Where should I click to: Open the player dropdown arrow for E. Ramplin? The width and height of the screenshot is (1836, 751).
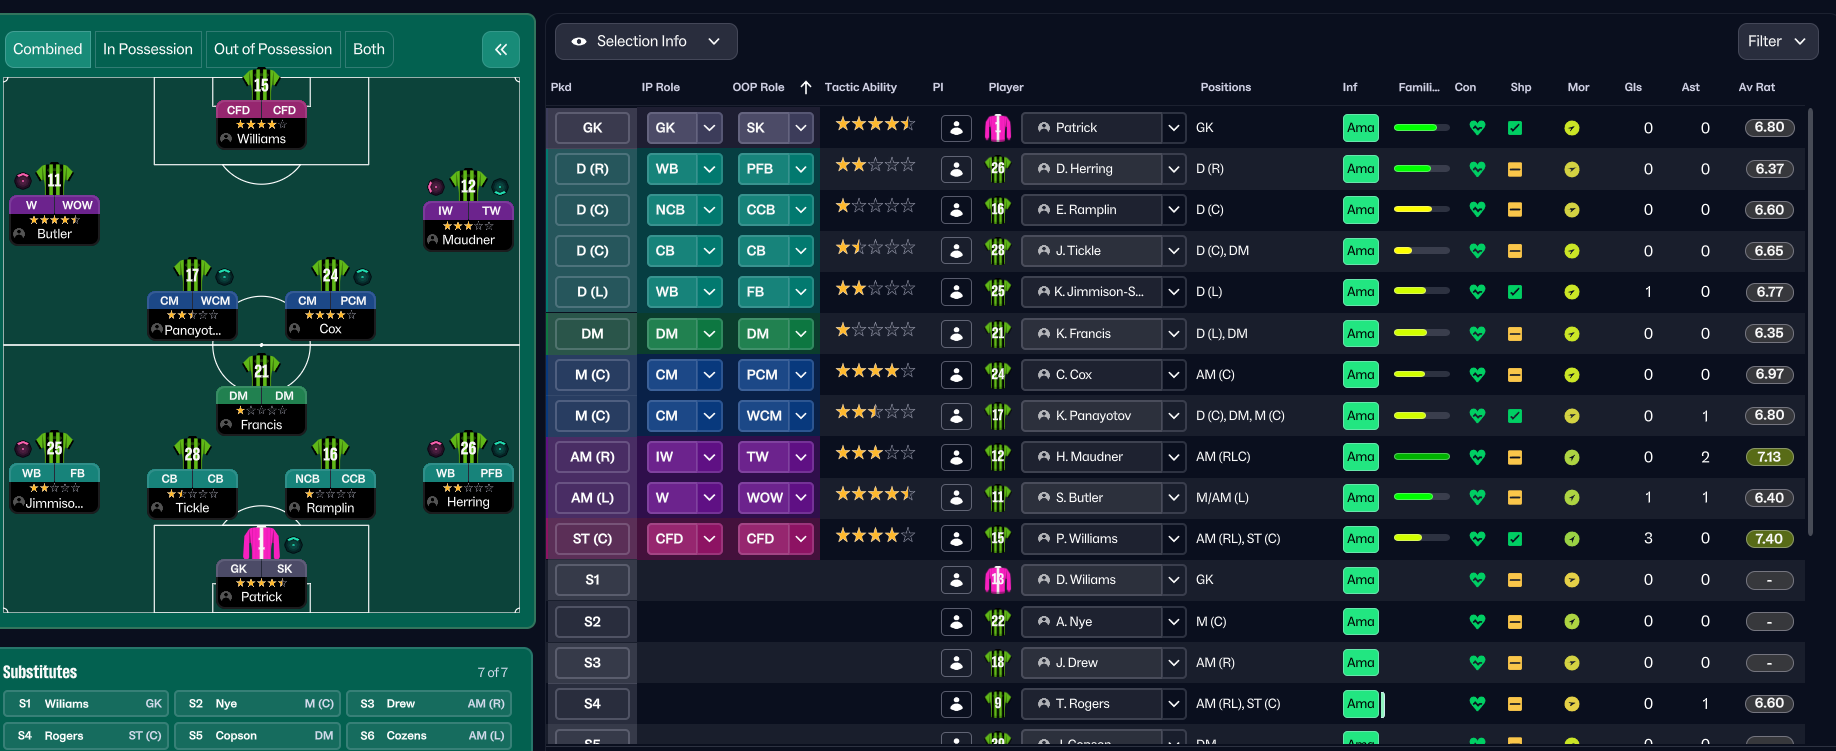pos(1173,210)
